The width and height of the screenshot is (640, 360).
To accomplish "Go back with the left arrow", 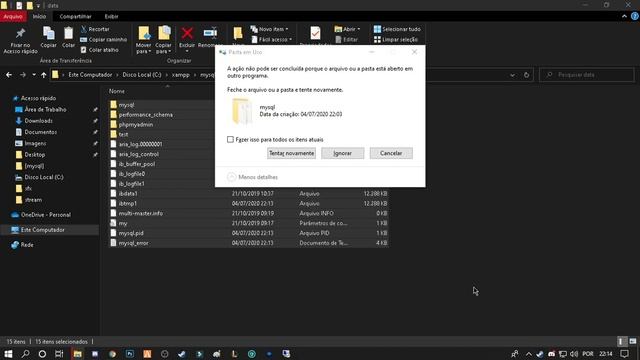I will [x=9, y=75].
